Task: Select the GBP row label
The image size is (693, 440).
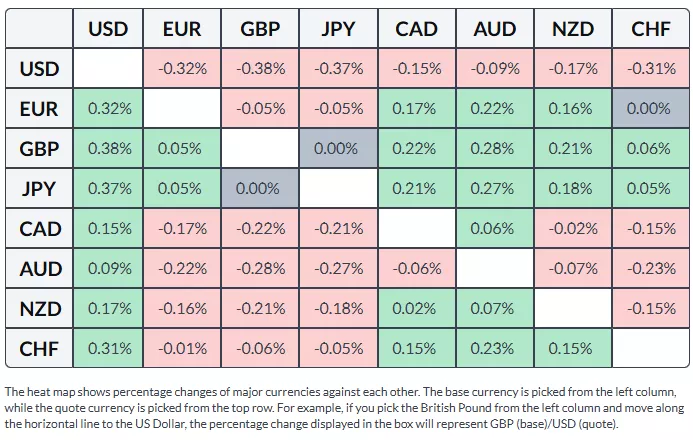Action: point(40,149)
